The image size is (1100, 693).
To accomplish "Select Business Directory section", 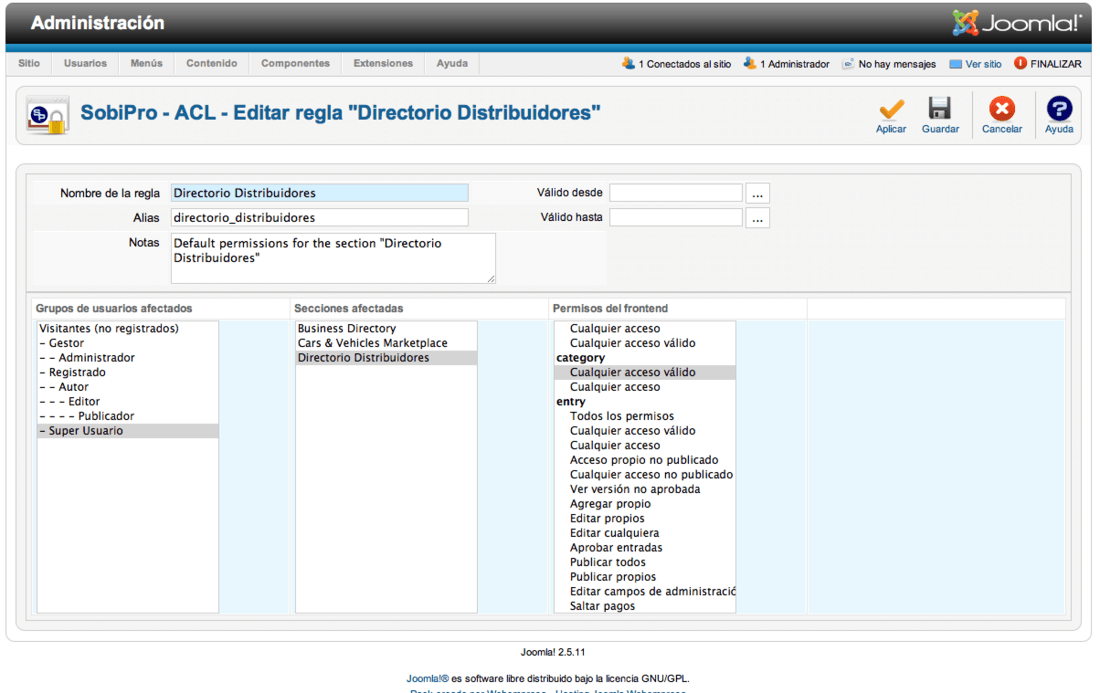I will pos(386,328).
